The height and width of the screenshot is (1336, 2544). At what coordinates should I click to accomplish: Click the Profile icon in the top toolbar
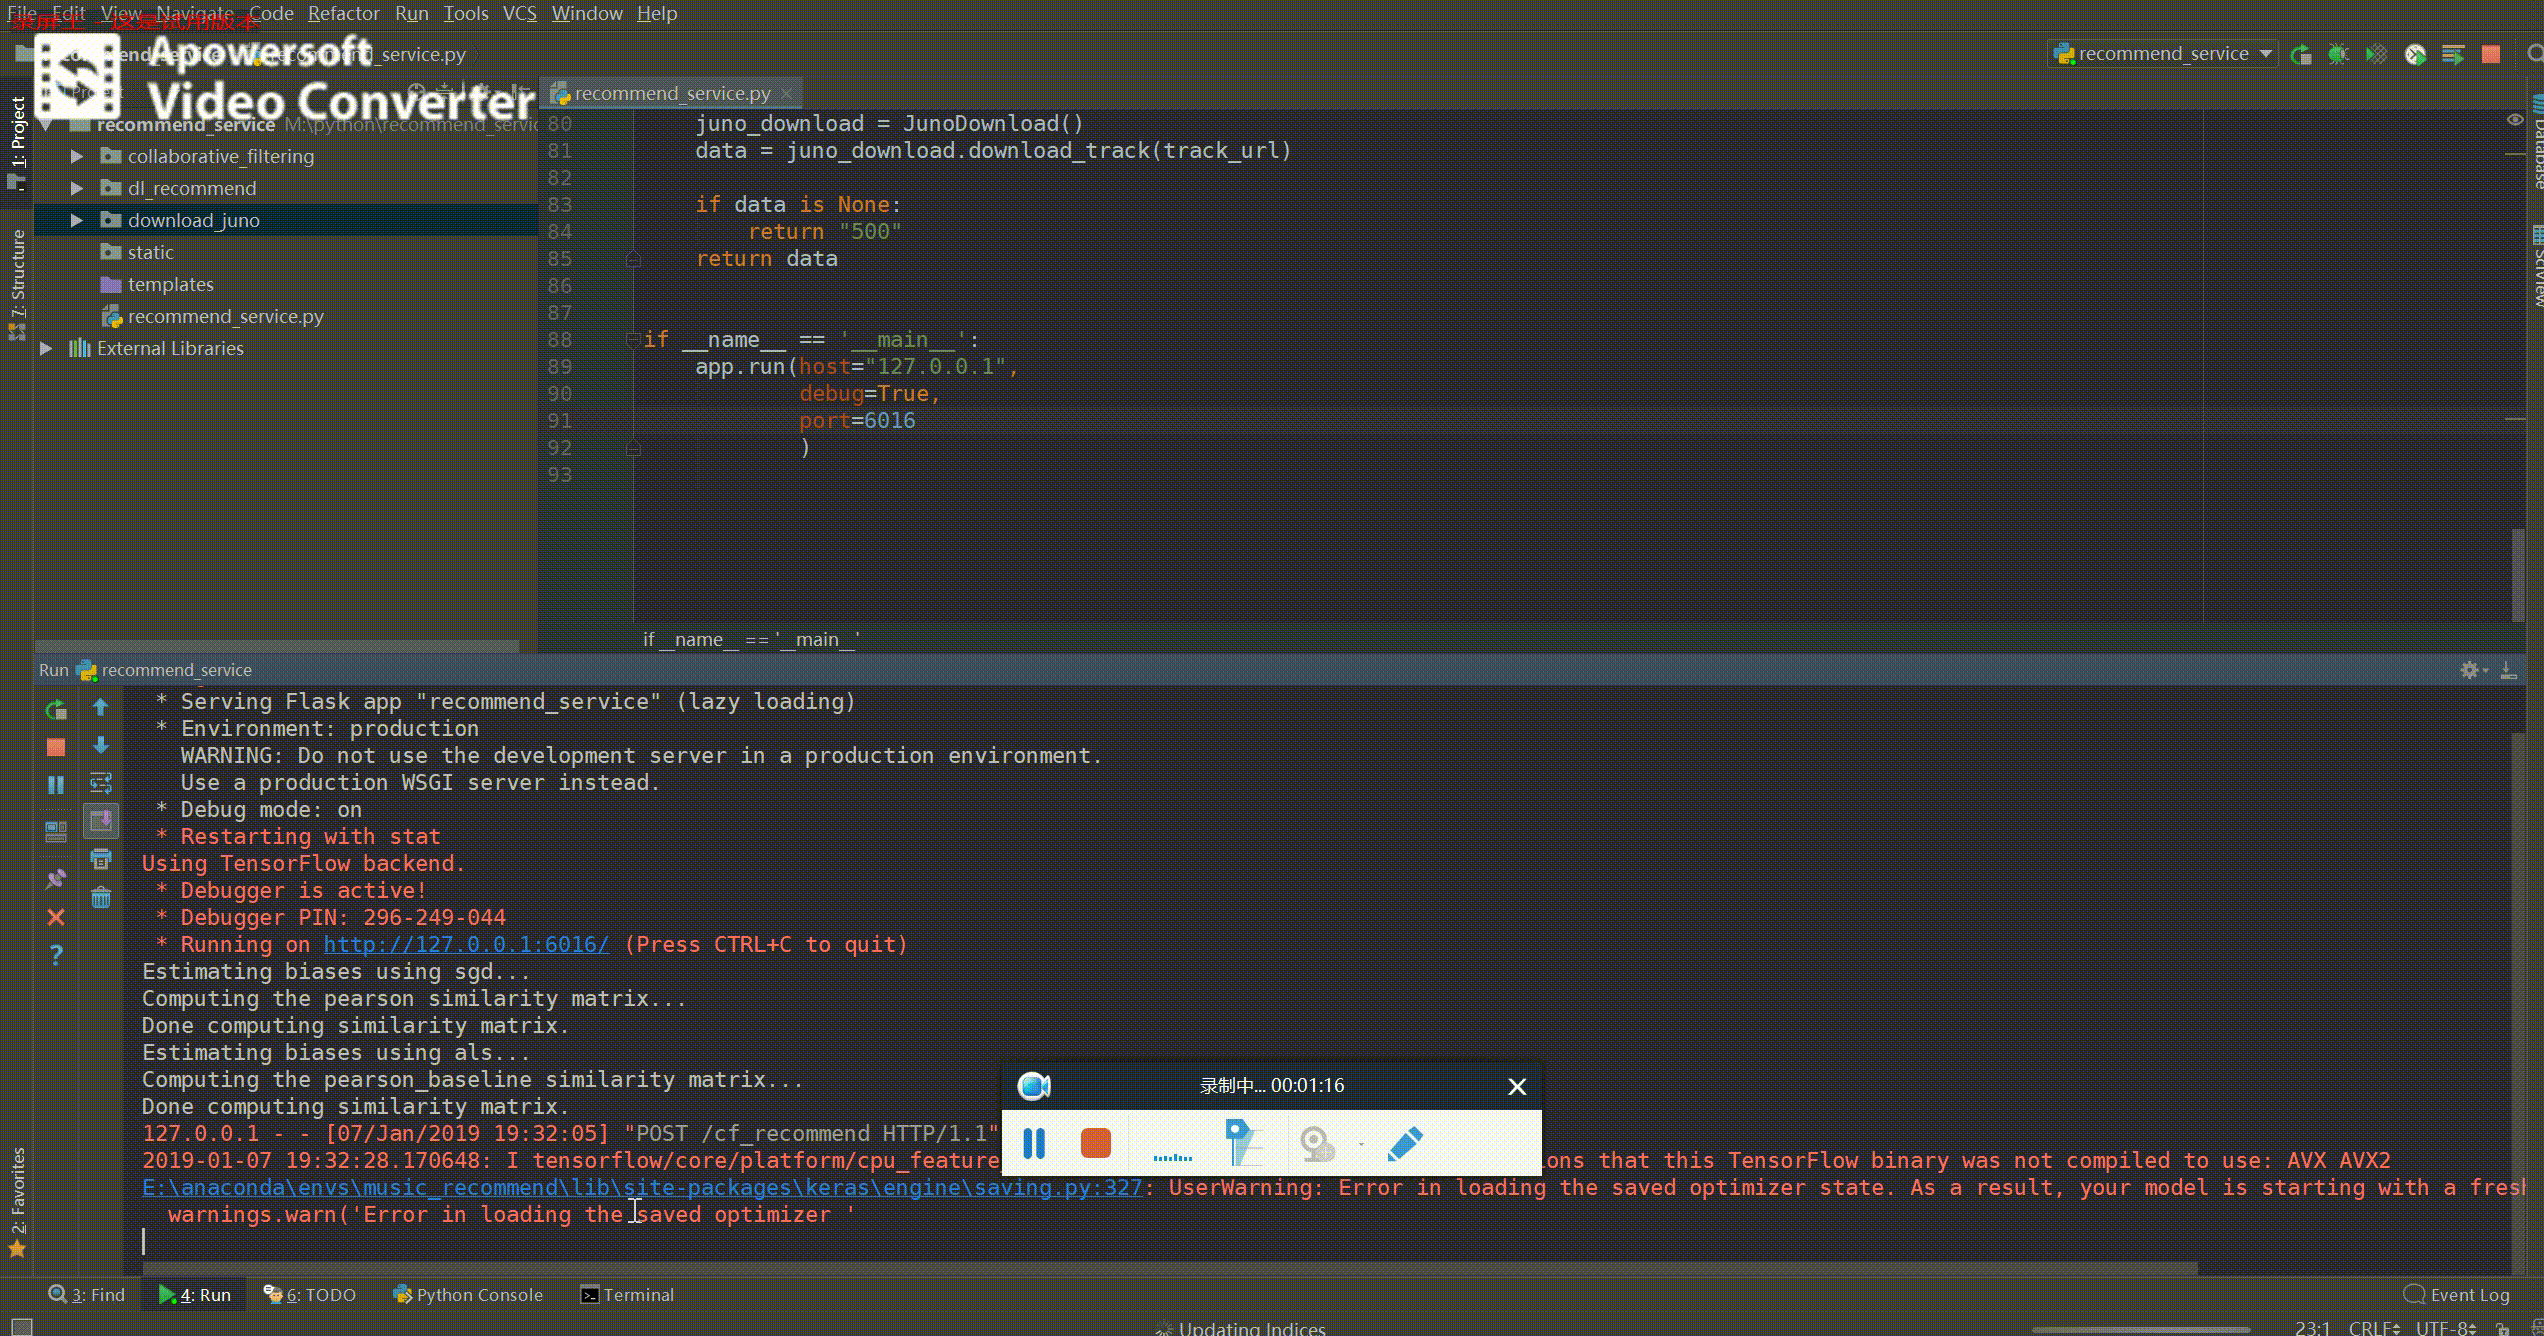click(x=2415, y=55)
